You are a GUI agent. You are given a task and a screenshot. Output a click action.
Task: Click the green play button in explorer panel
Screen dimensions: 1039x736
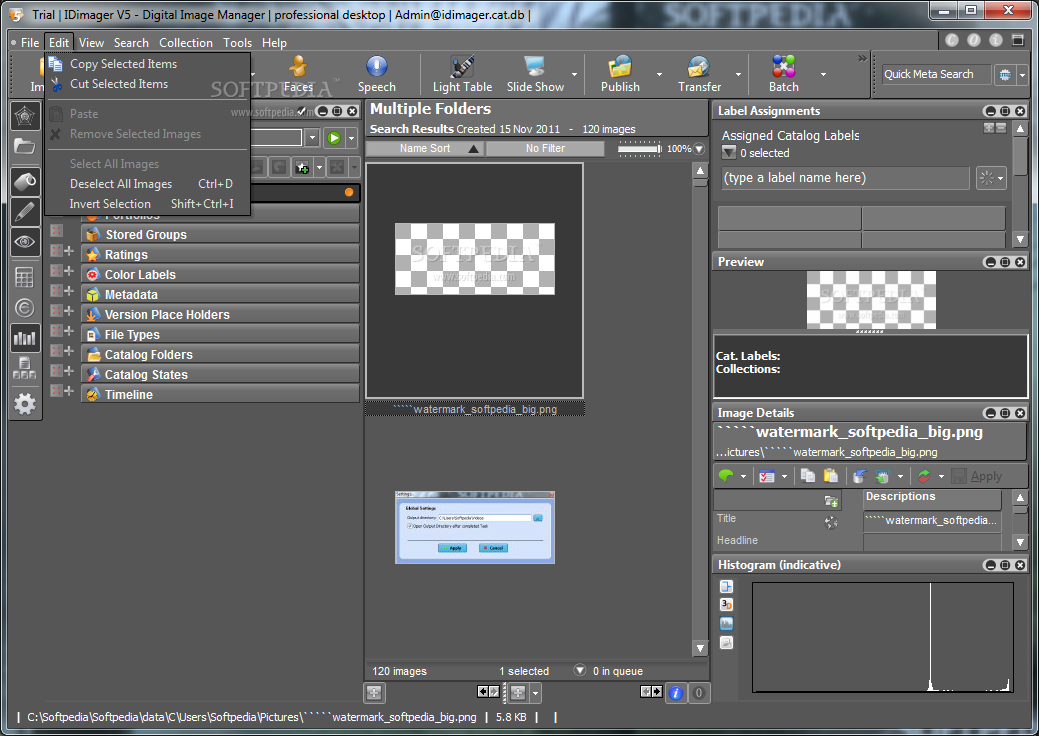(x=334, y=138)
